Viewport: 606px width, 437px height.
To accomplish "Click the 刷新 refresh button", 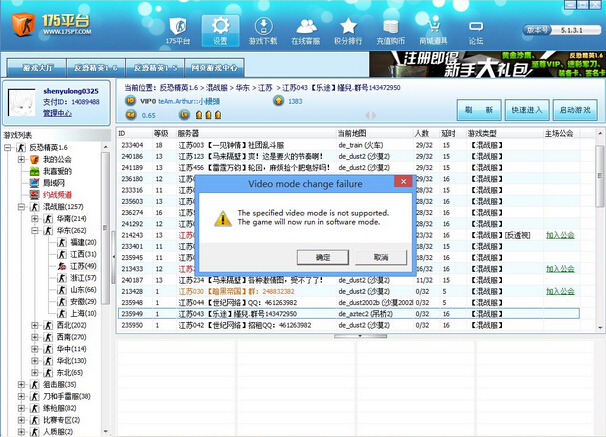I will (x=479, y=110).
